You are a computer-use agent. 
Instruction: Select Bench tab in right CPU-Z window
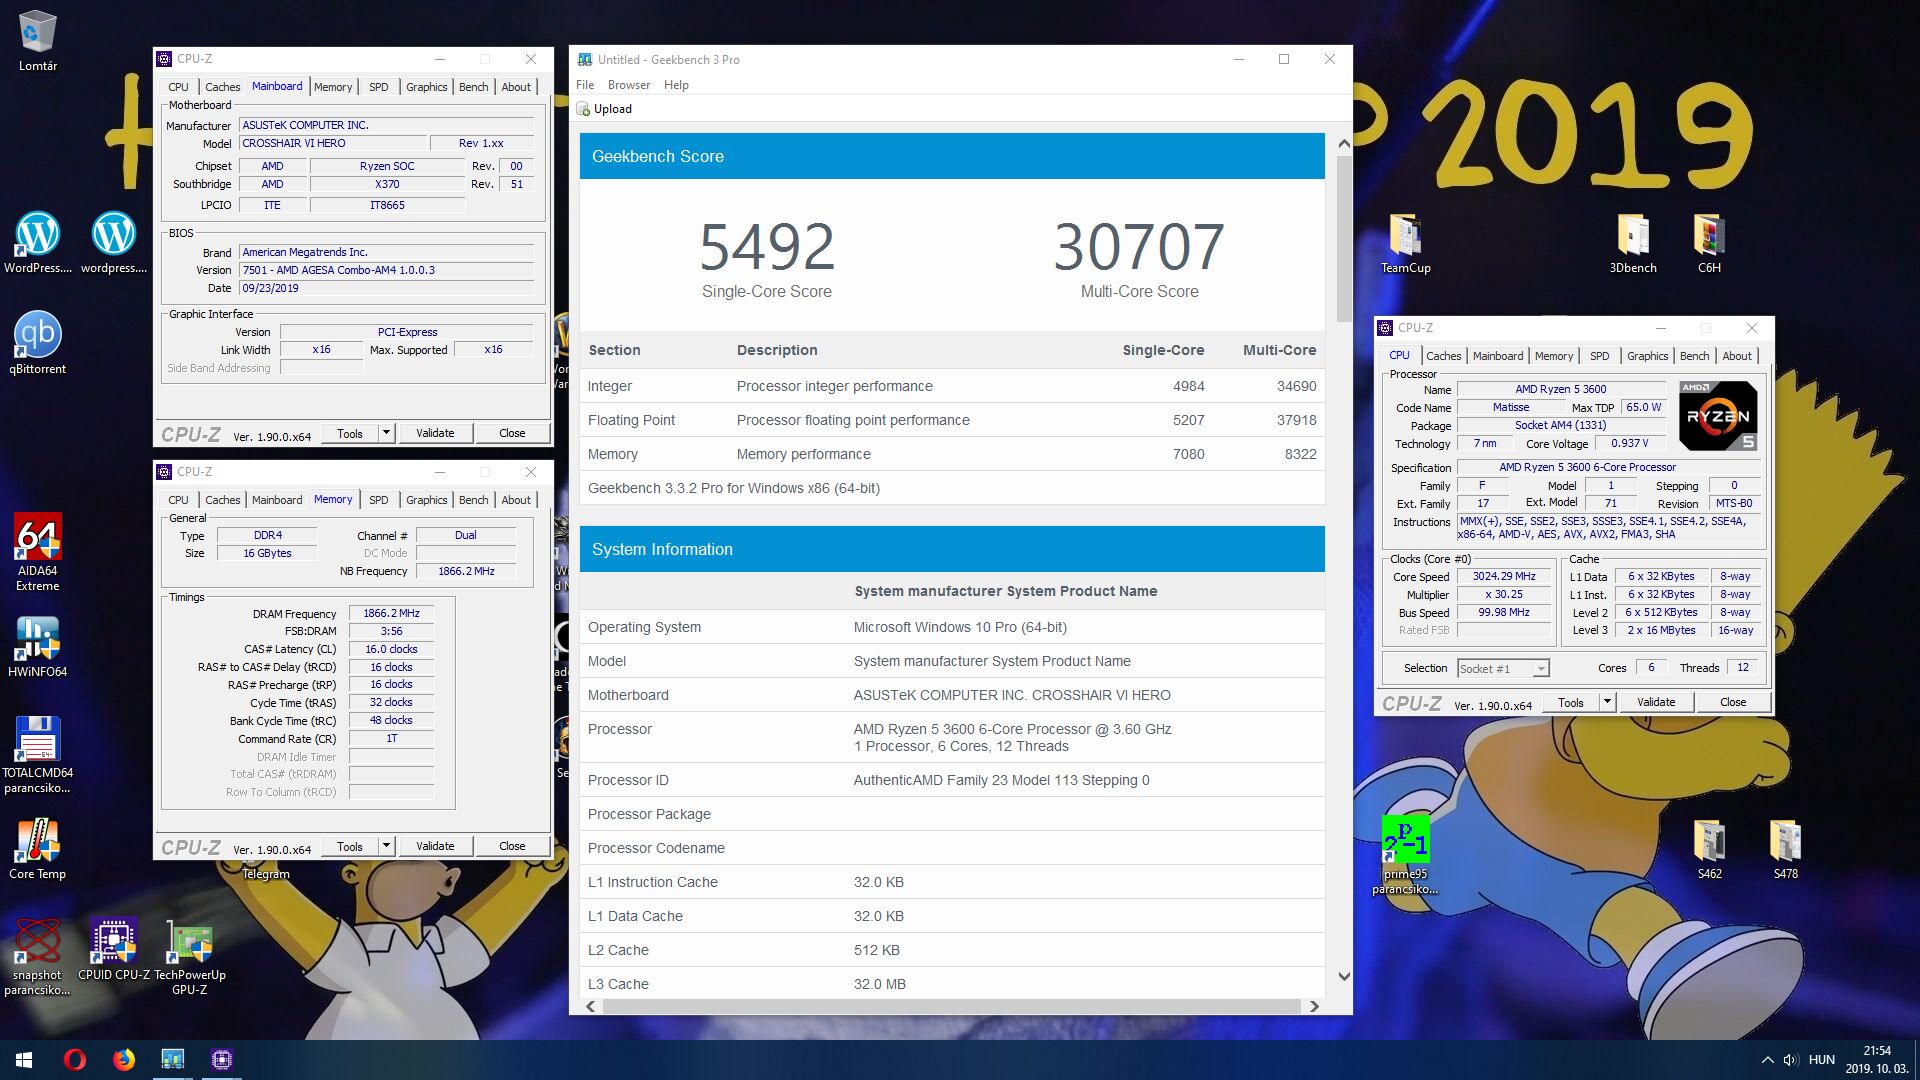click(1694, 356)
